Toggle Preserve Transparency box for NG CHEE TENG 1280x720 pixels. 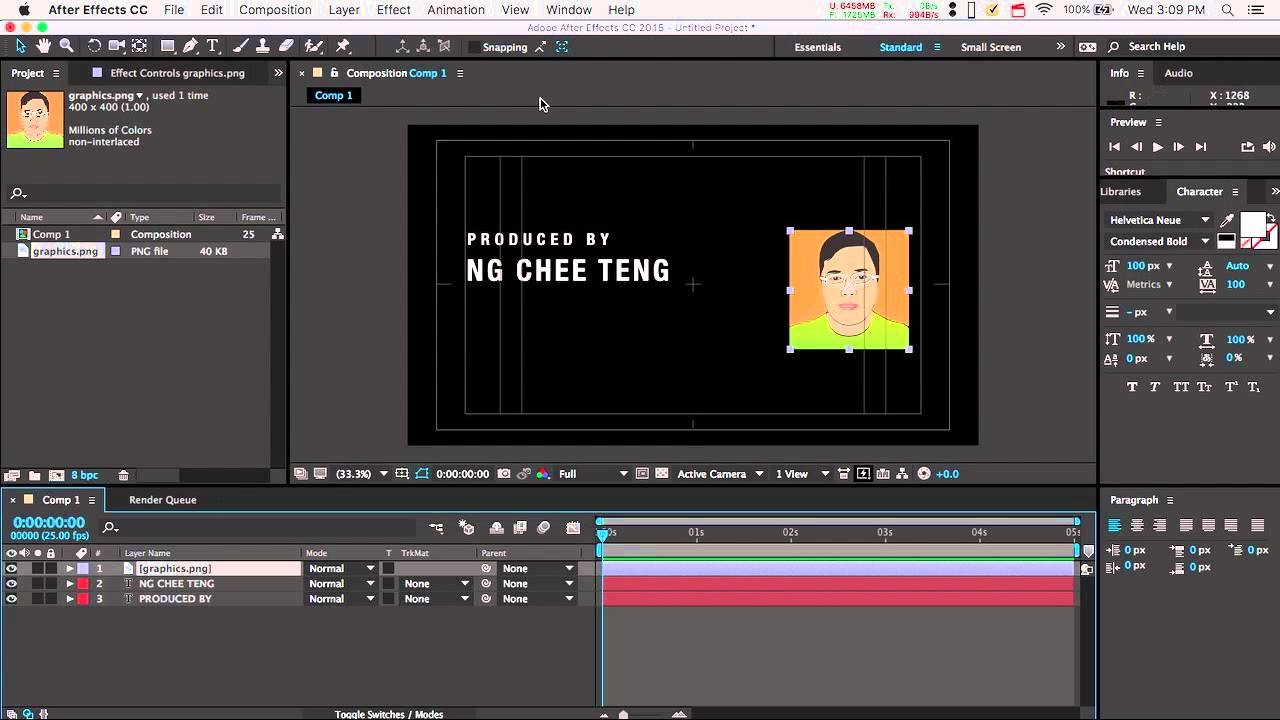pyautogui.click(x=388, y=584)
